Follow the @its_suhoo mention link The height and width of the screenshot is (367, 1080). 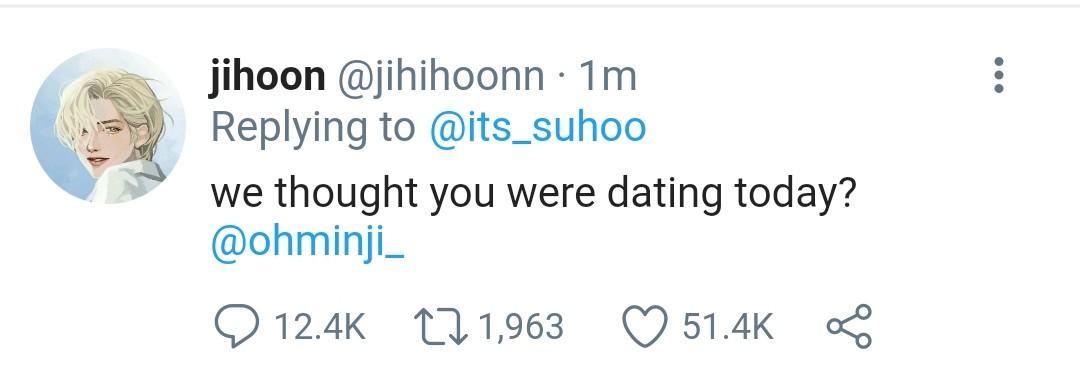pyautogui.click(x=538, y=128)
